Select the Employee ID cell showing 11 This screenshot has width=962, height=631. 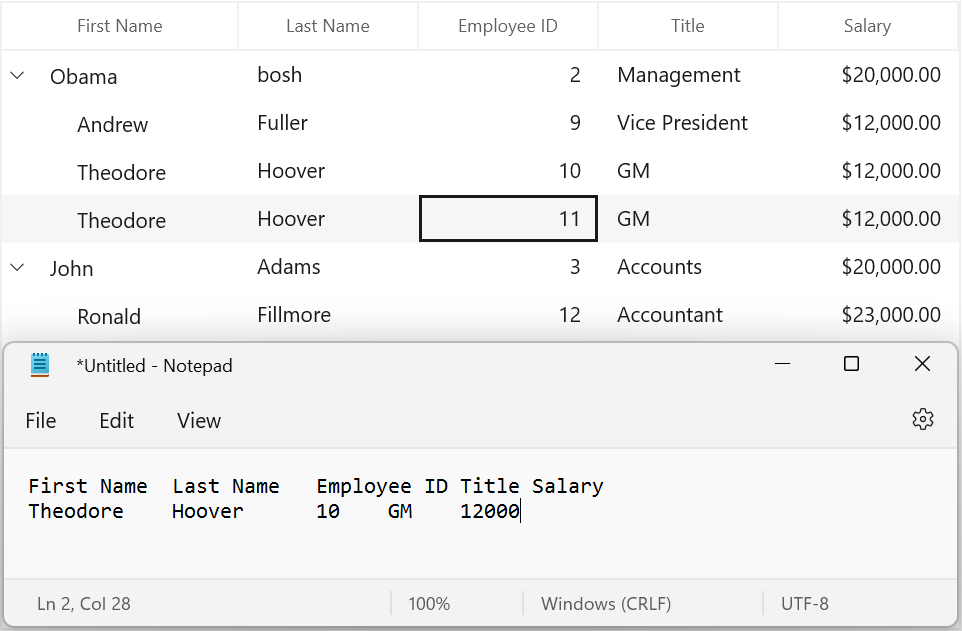click(508, 219)
